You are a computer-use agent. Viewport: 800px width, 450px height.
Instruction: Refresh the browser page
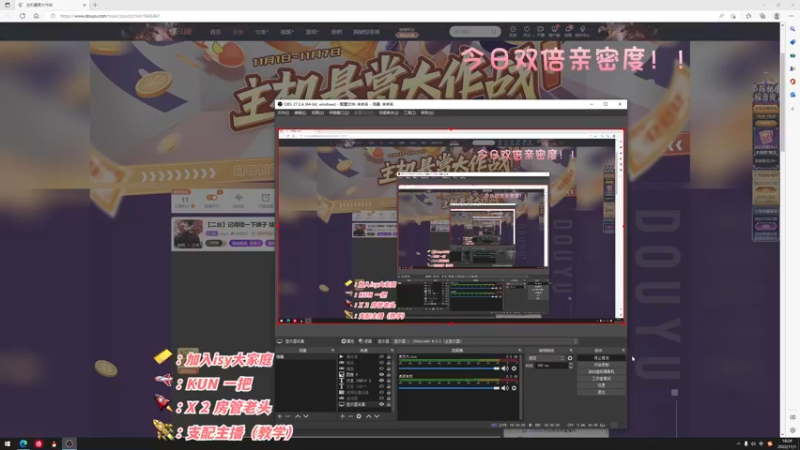coord(22,16)
